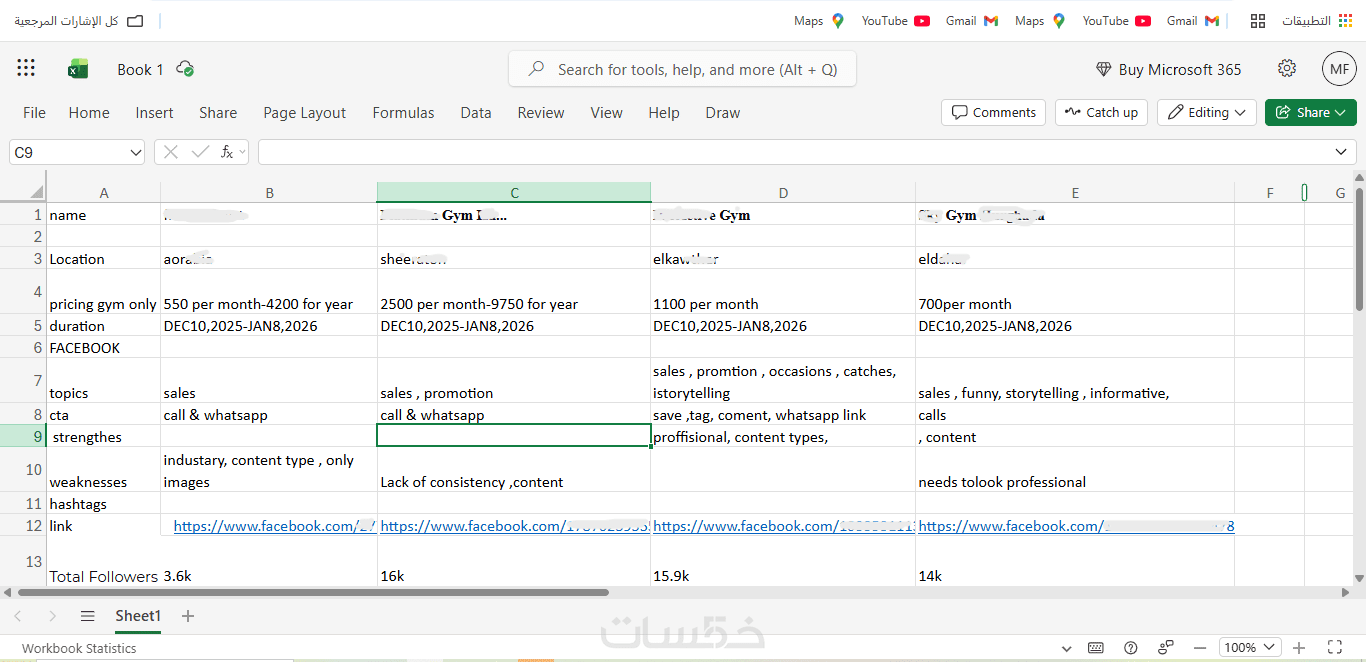Switch to the Insert ribbon tab
The image size is (1366, 662).
point(154,113)
